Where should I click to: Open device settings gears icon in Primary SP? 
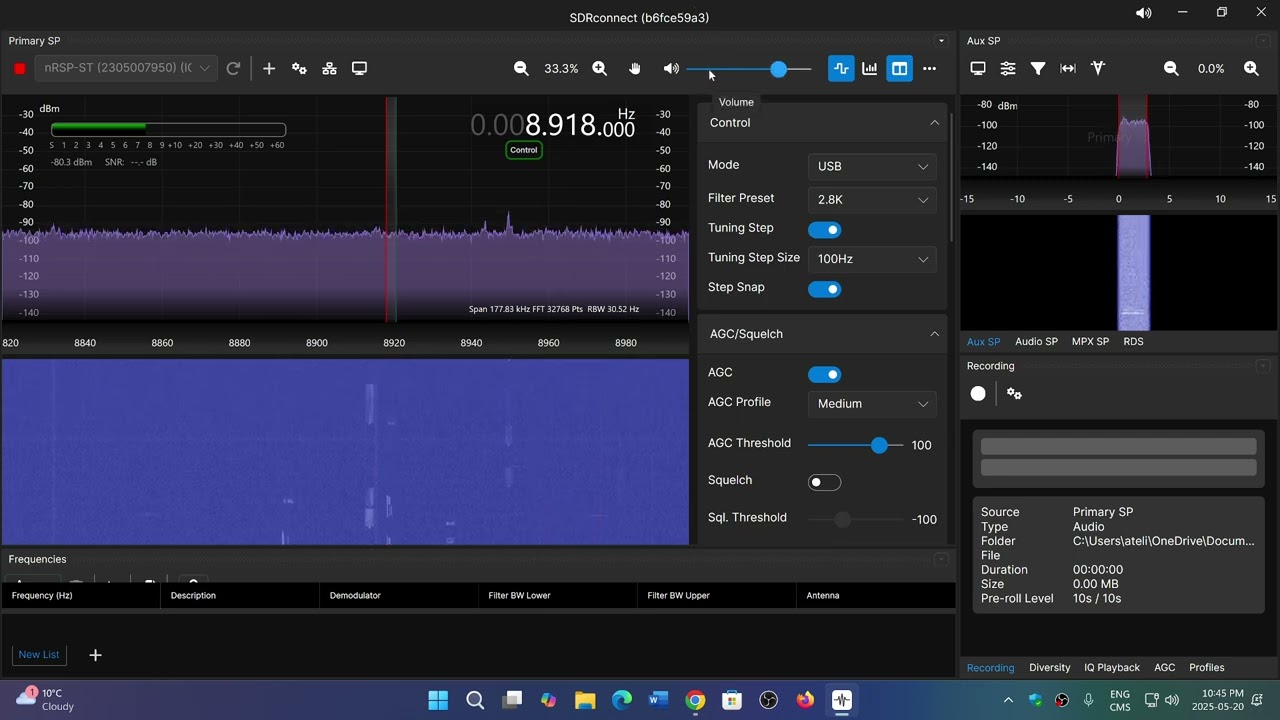(299, 68)
